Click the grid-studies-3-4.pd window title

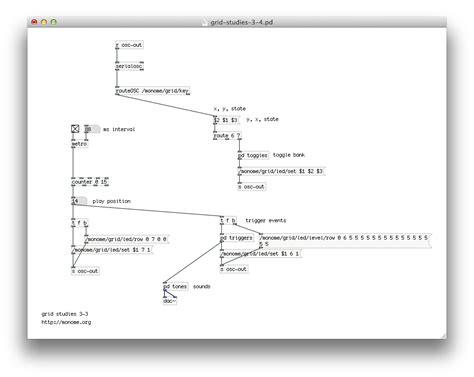click(x=241, y=22)
